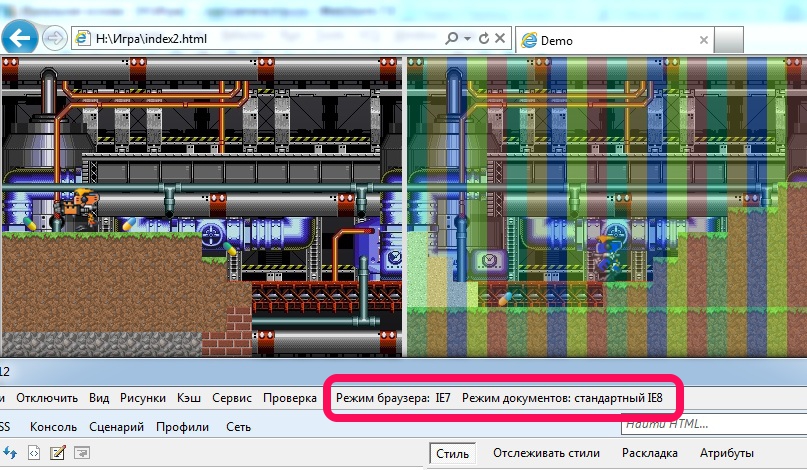Go back with the blue back arrow
This screenshot has width=807, height=470.
pos(20,38)
